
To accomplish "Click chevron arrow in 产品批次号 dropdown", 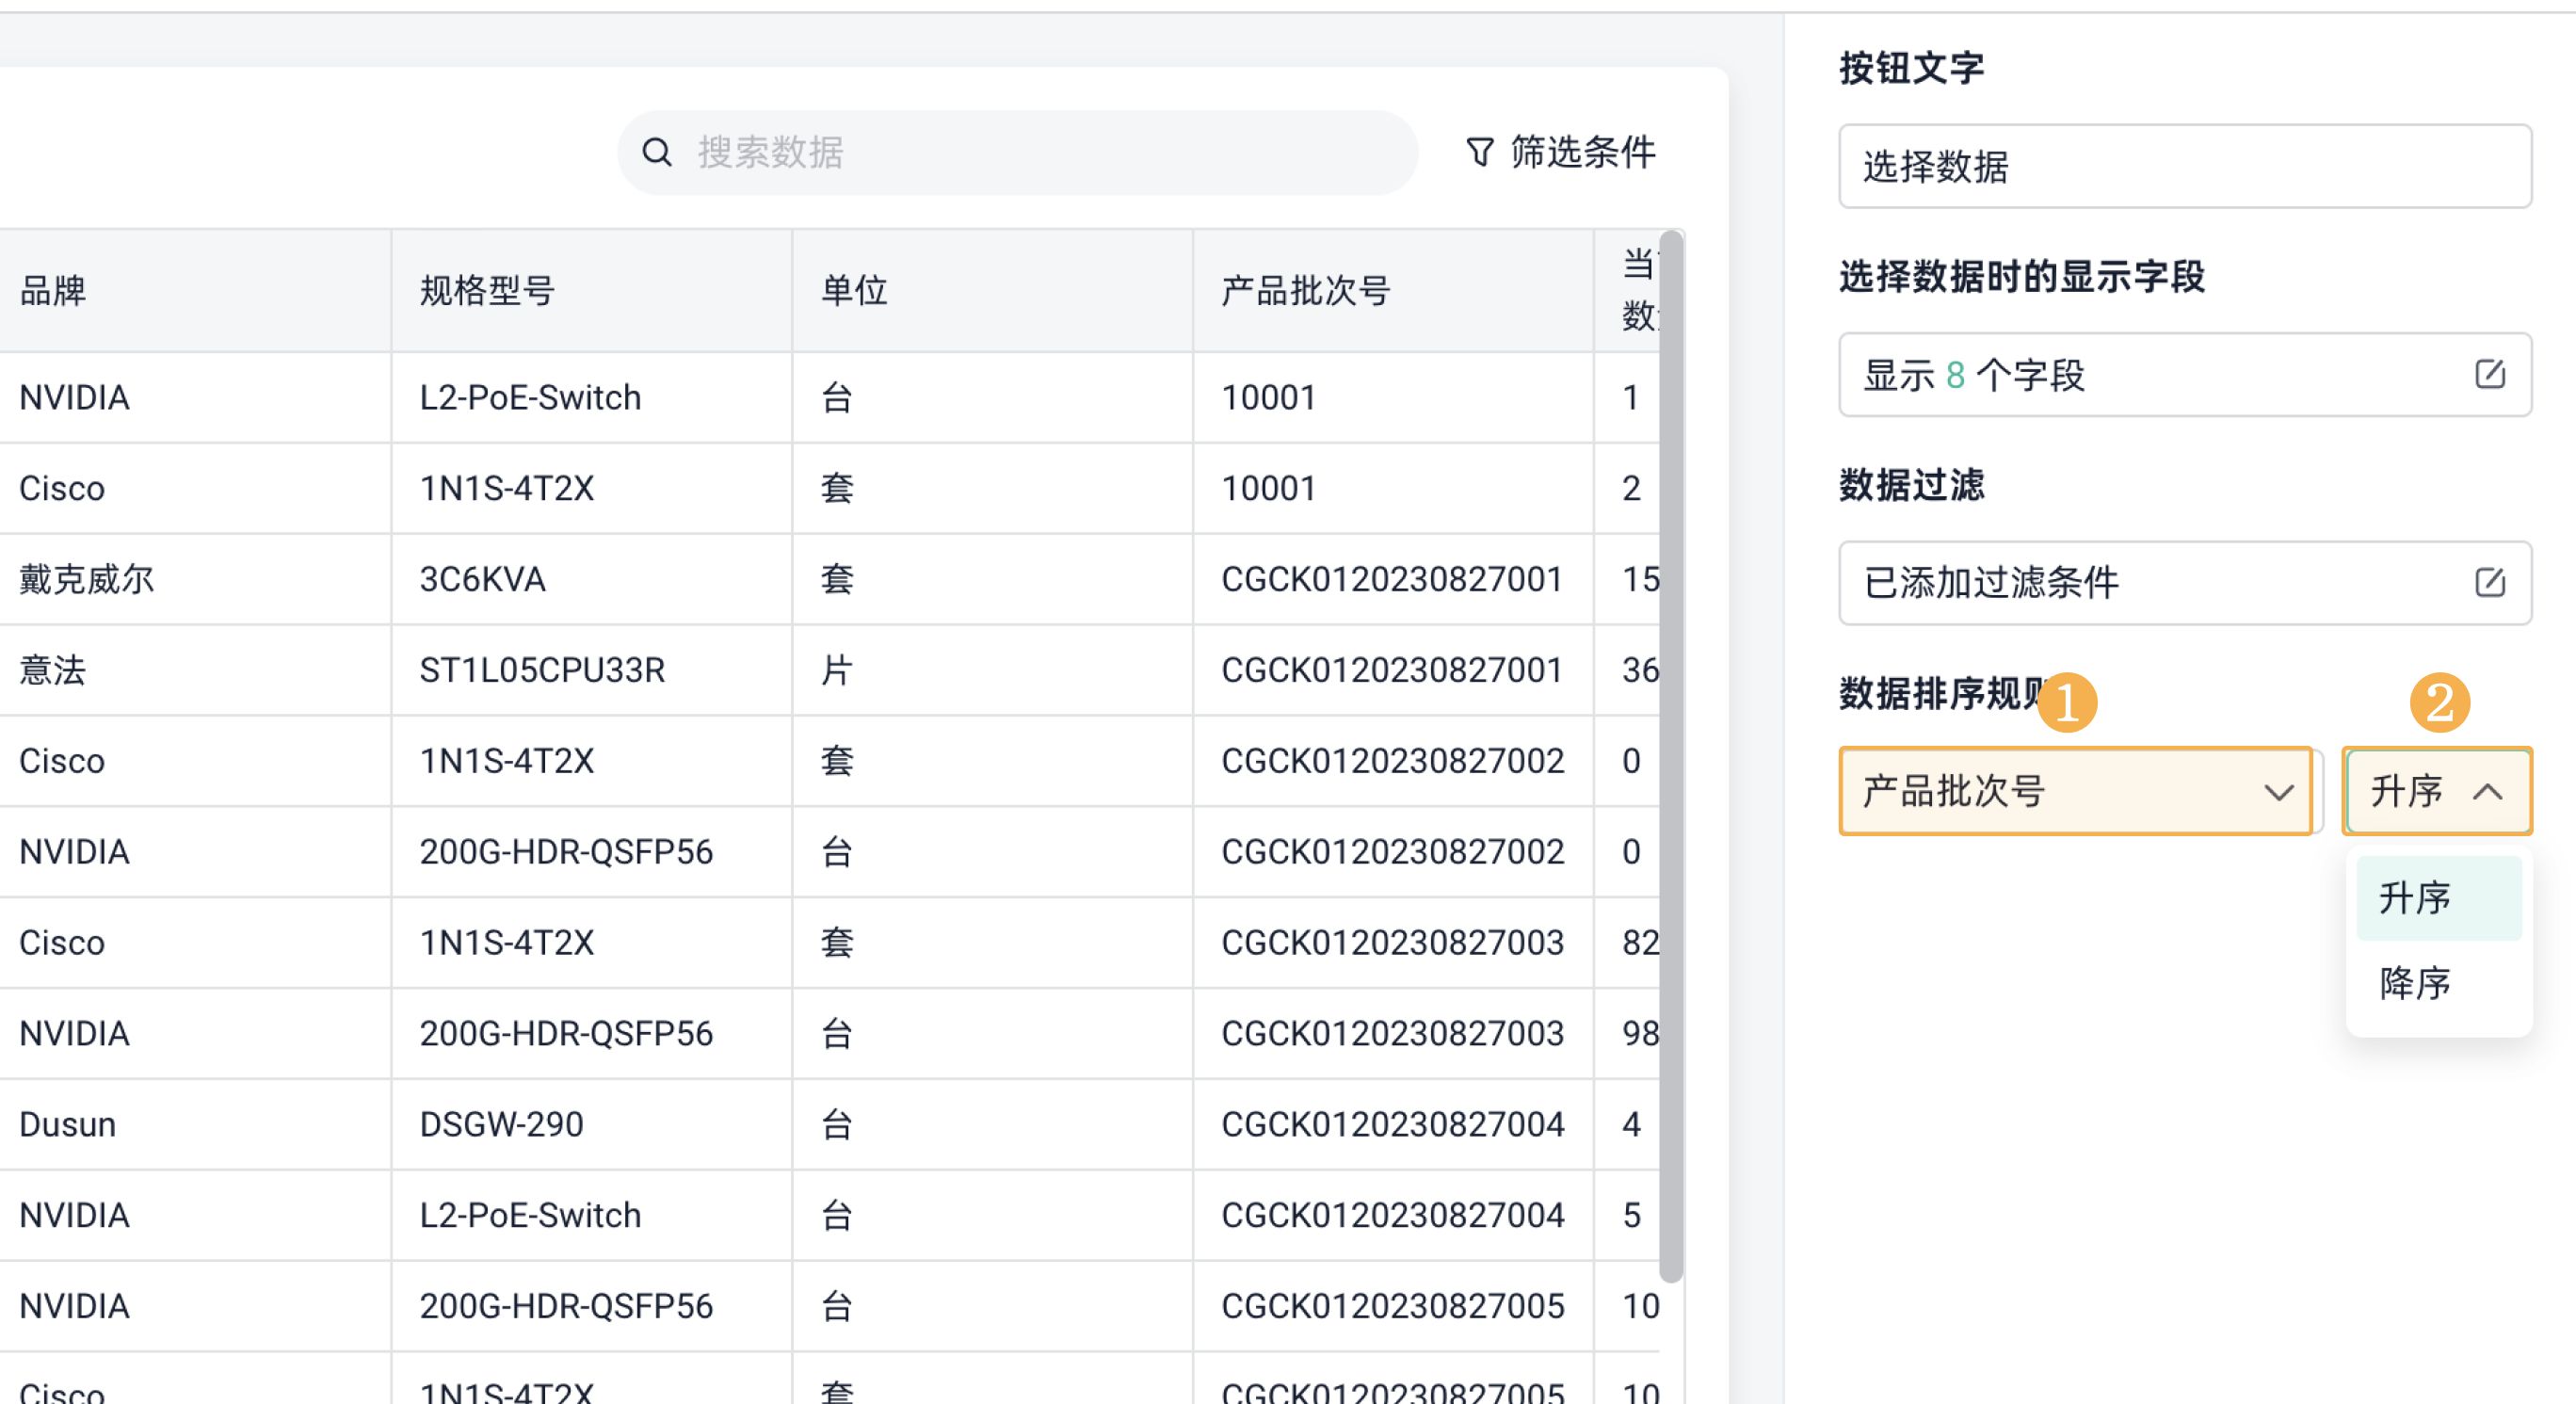I will point(2278,793).
